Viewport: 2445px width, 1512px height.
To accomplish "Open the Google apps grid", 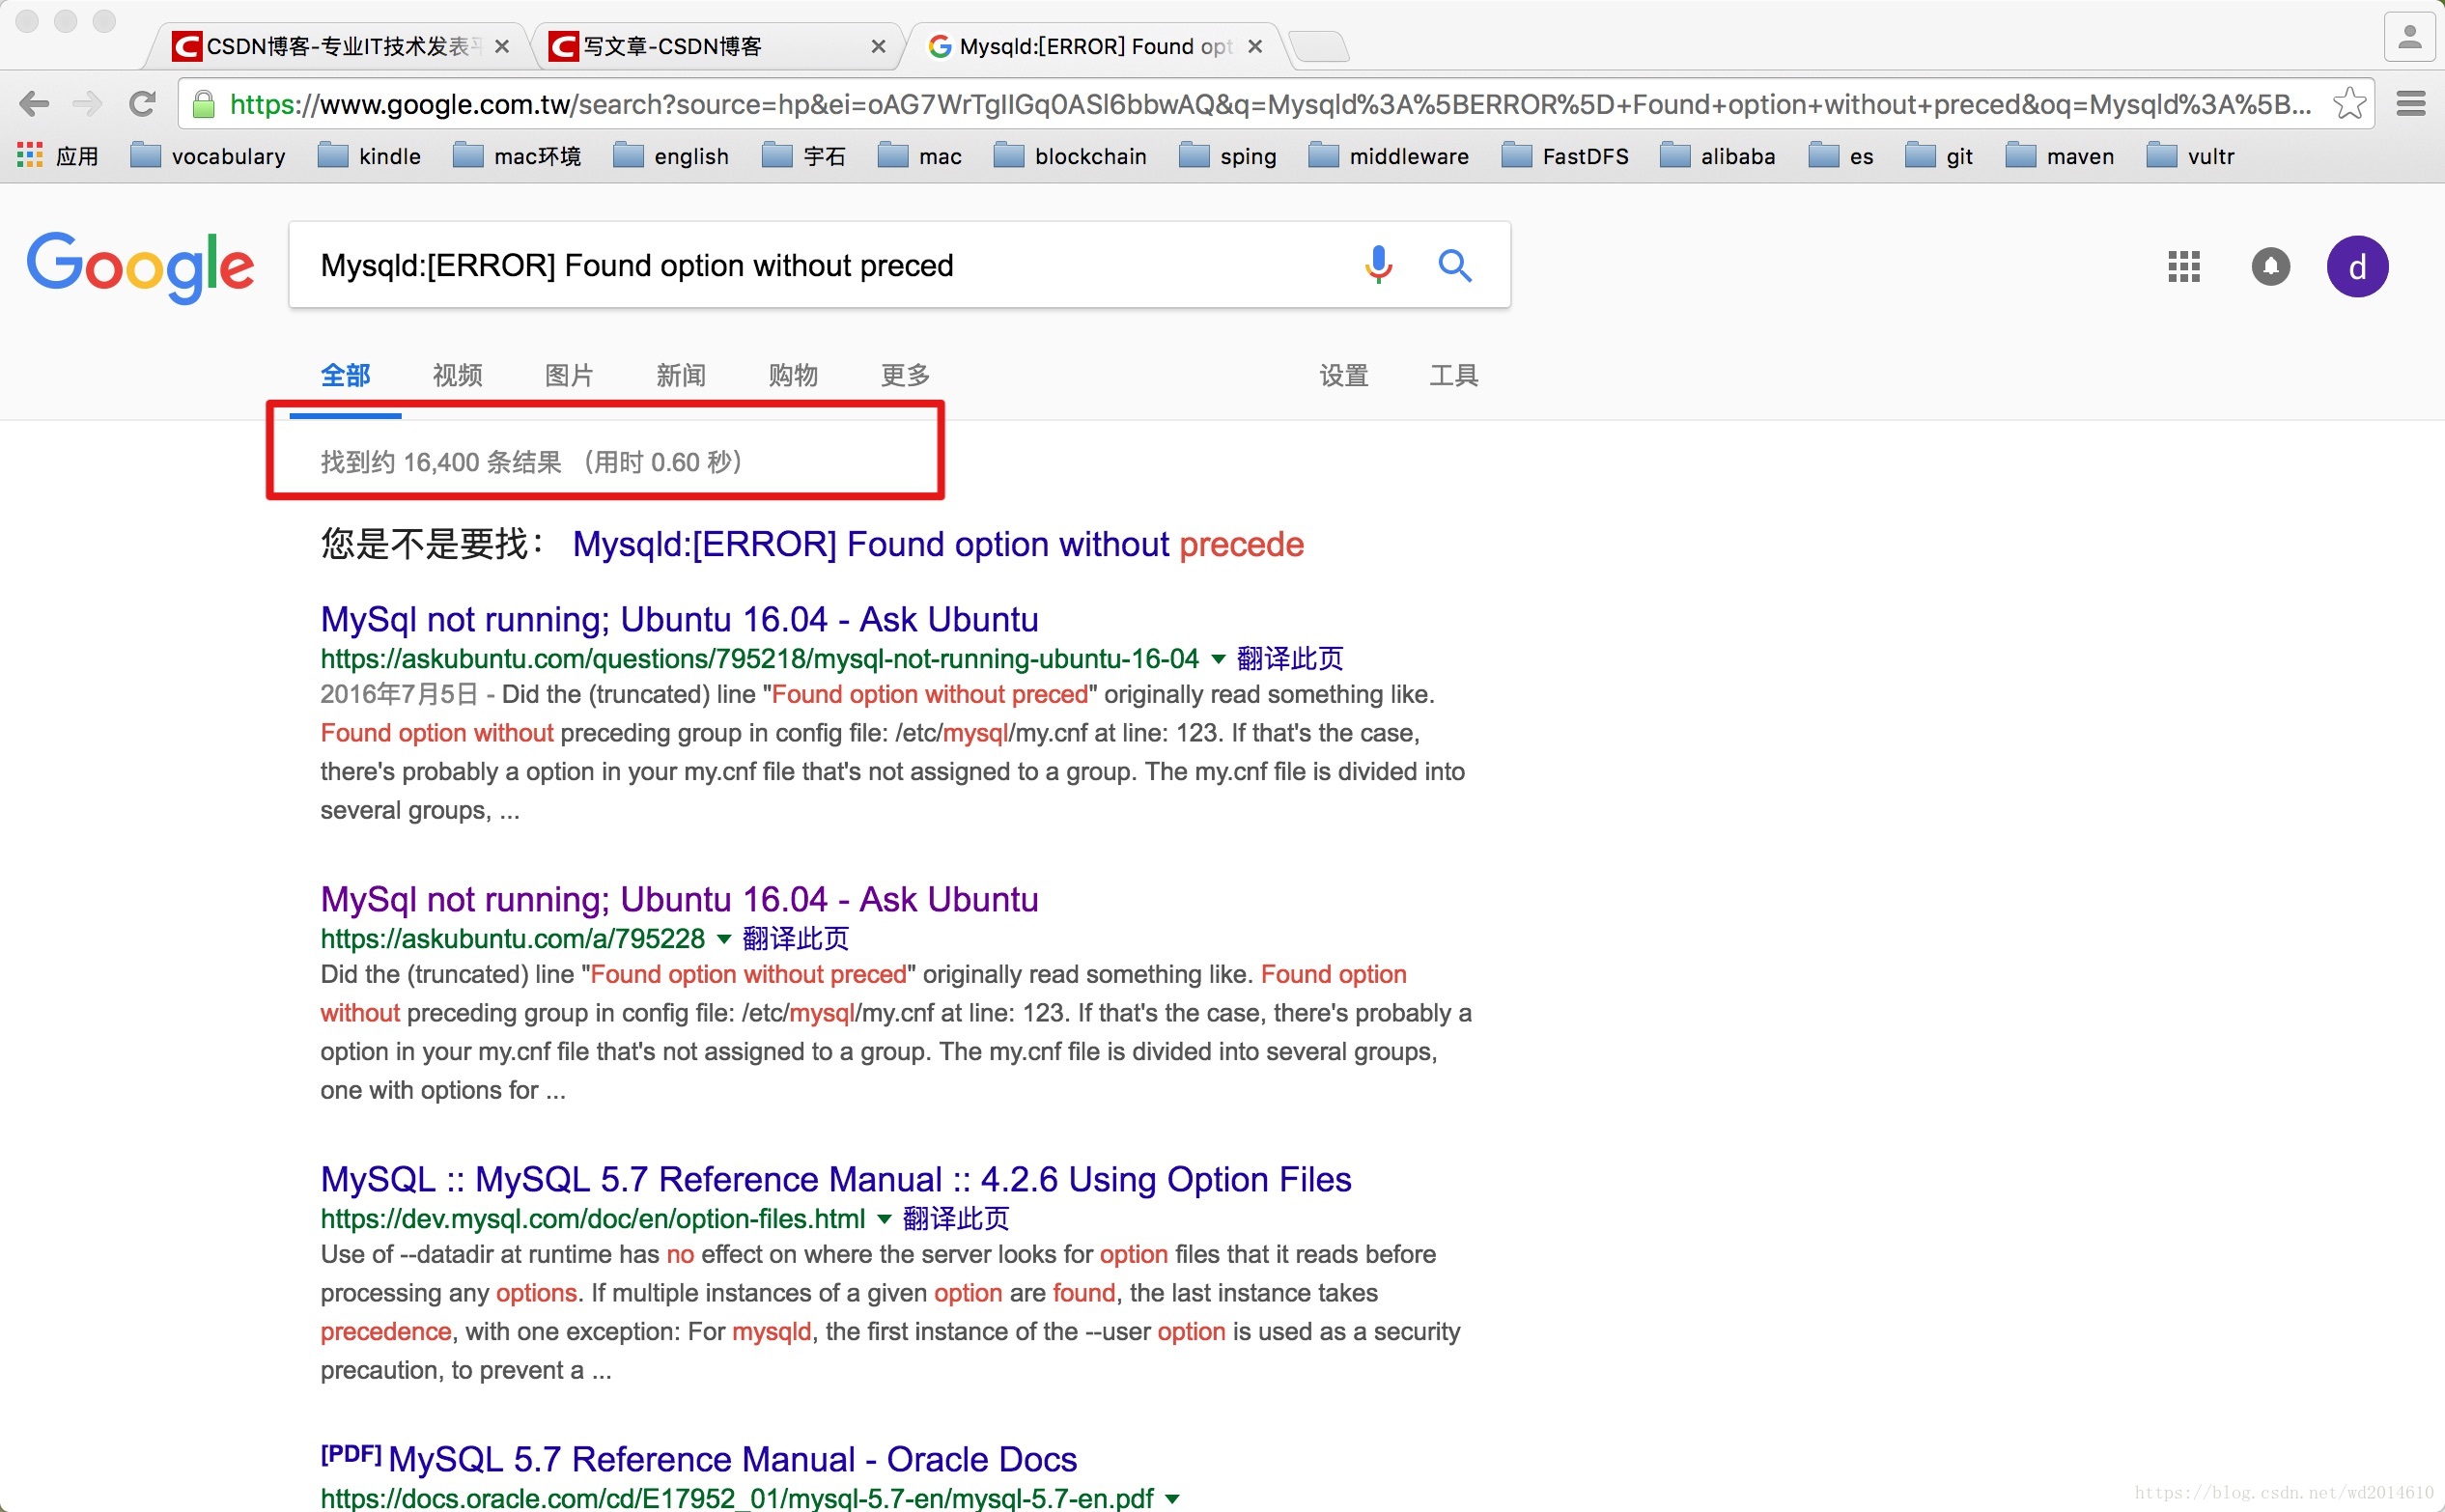I will [2184, 266].
